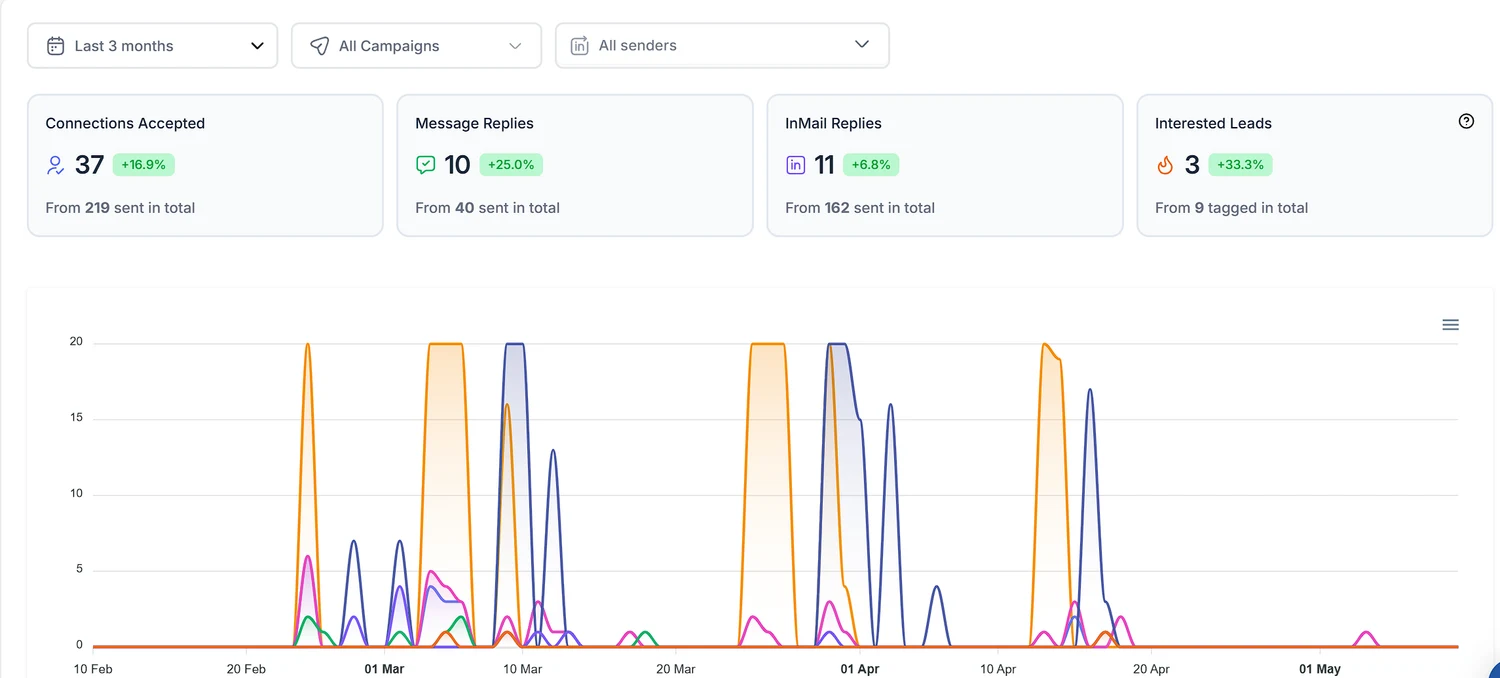Click the paper plane campaigns icon
Viewport: 1500px width, 678px height.
click(319, 46)
